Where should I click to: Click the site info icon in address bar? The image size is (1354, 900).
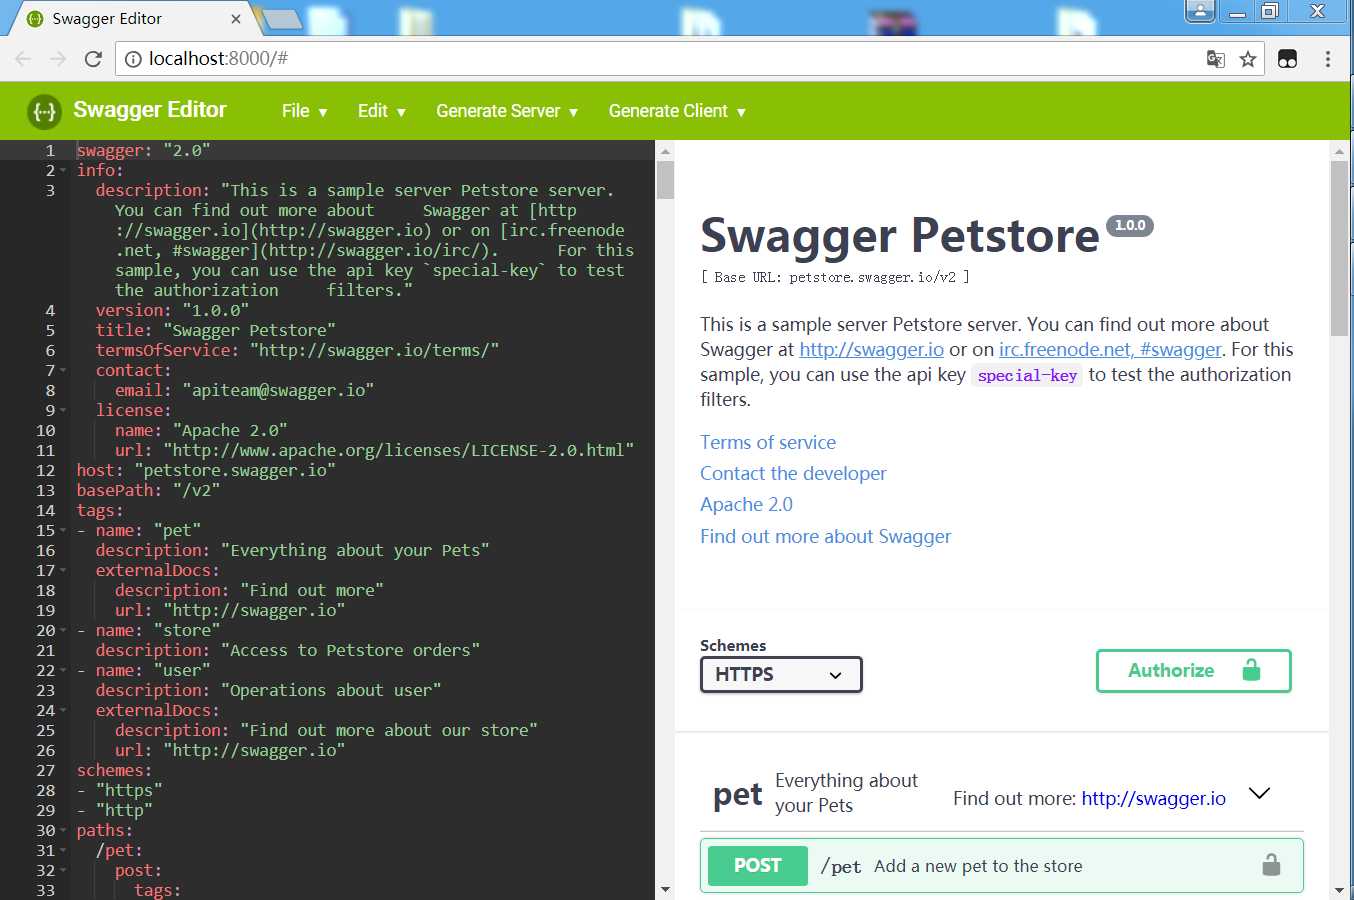tap(133, 59)
